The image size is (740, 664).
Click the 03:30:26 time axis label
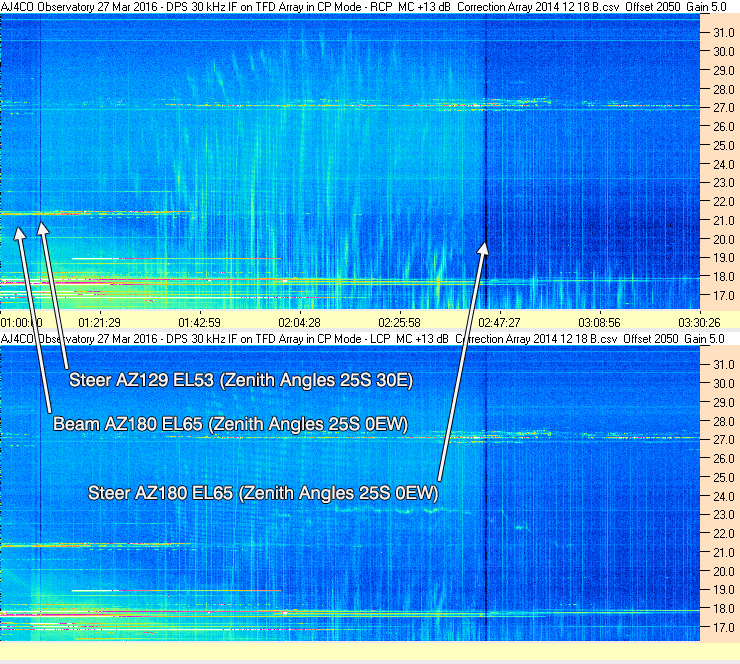click(x=699, y=323)
